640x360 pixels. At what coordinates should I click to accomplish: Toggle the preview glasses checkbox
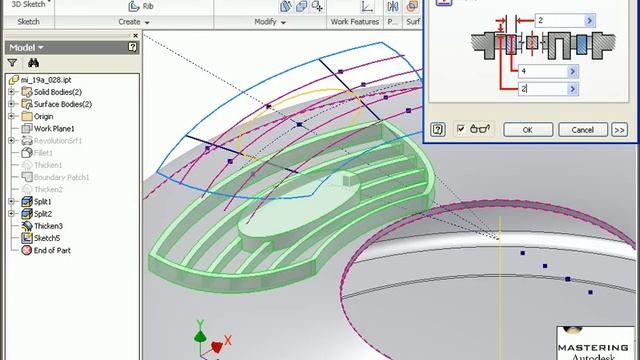pos(461,129)
